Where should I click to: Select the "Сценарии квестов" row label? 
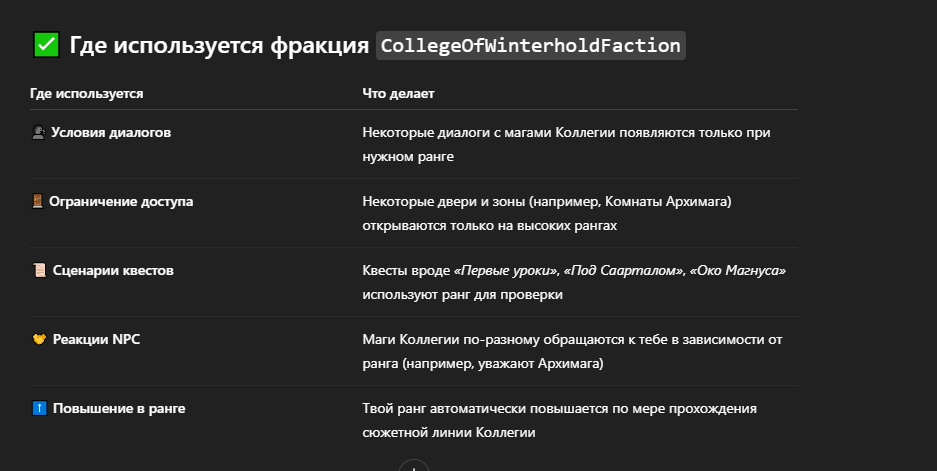(x=112, y=270)
